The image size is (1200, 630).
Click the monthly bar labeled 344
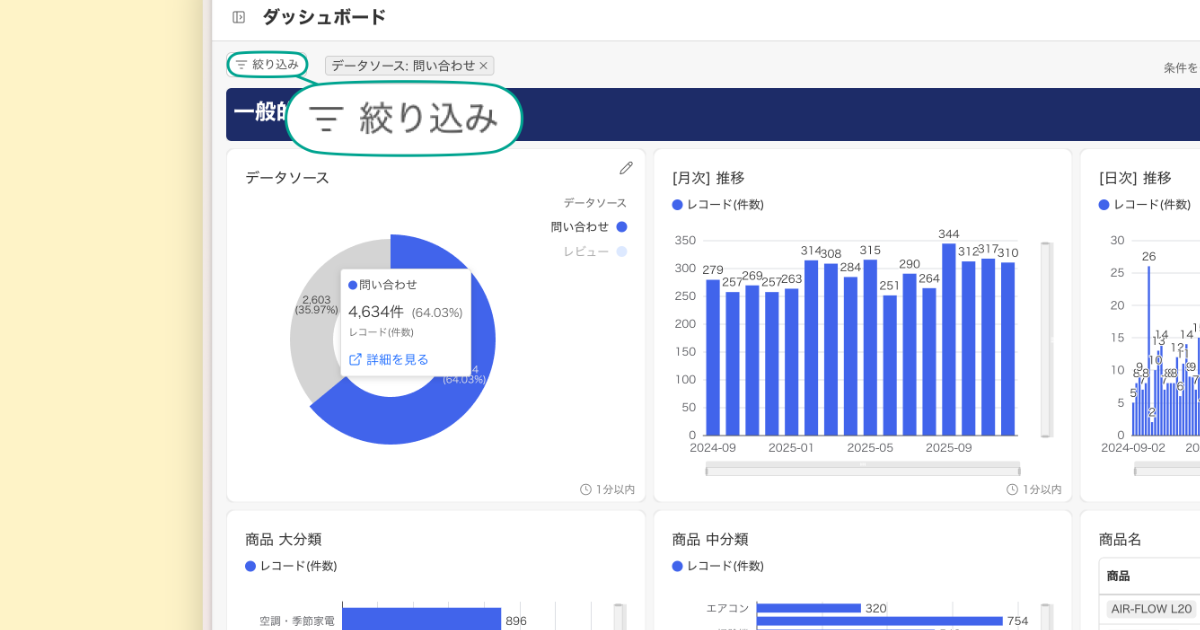click(949, 340)
